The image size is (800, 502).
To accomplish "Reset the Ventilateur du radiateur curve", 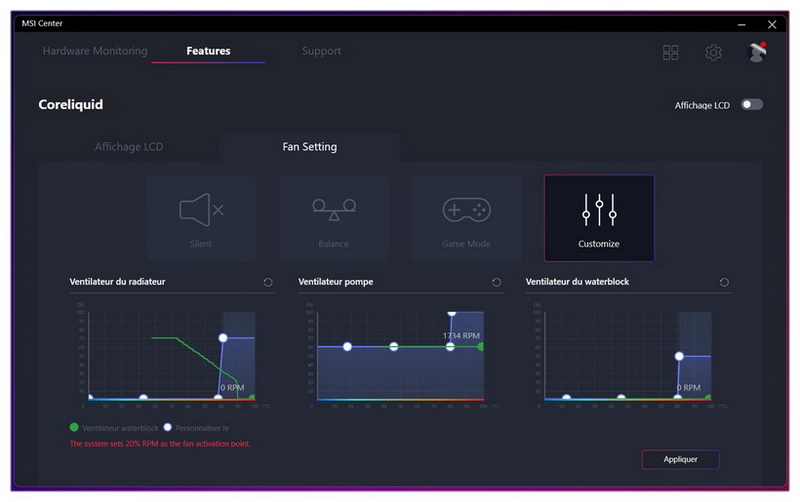I will [x=268, y=282].
